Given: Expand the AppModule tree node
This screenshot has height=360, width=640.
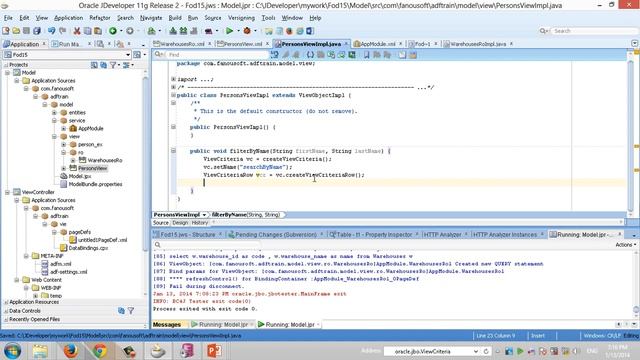Looking at the screenshot, I should point(64,129).
